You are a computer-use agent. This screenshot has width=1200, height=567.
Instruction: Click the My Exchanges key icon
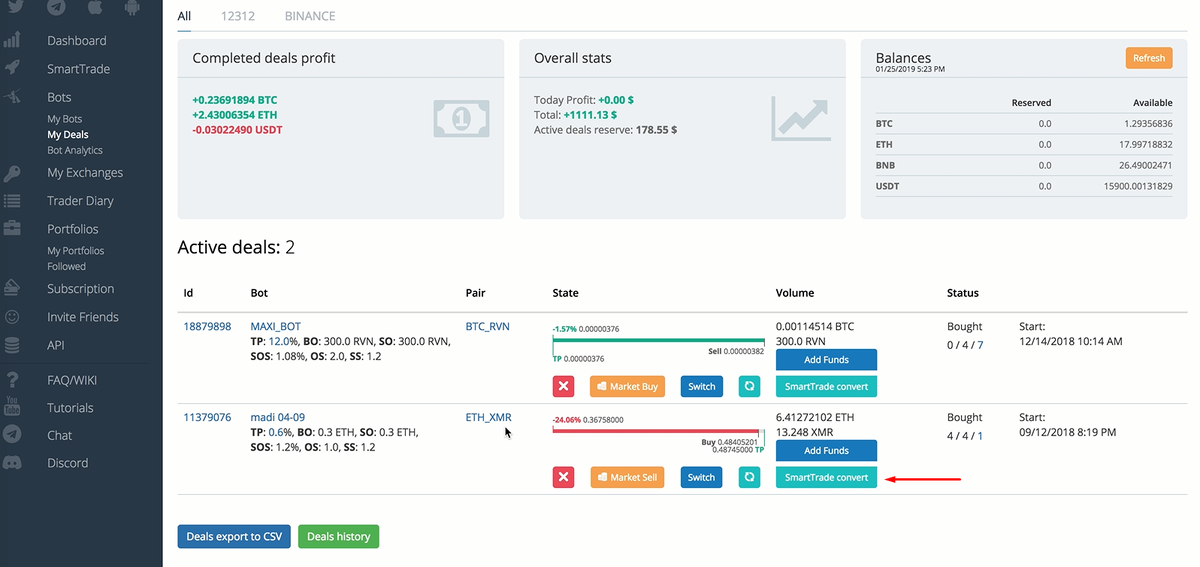coord(12,173)
